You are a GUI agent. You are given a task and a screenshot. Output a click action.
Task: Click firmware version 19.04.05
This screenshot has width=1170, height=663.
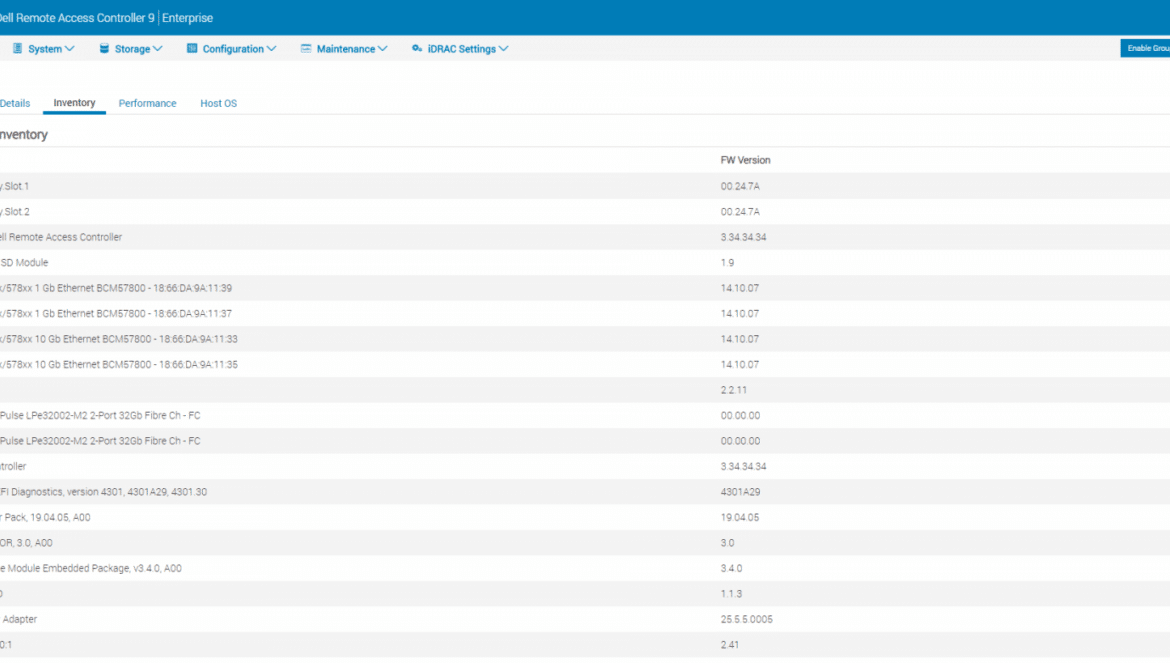click(x=739, y=518)
